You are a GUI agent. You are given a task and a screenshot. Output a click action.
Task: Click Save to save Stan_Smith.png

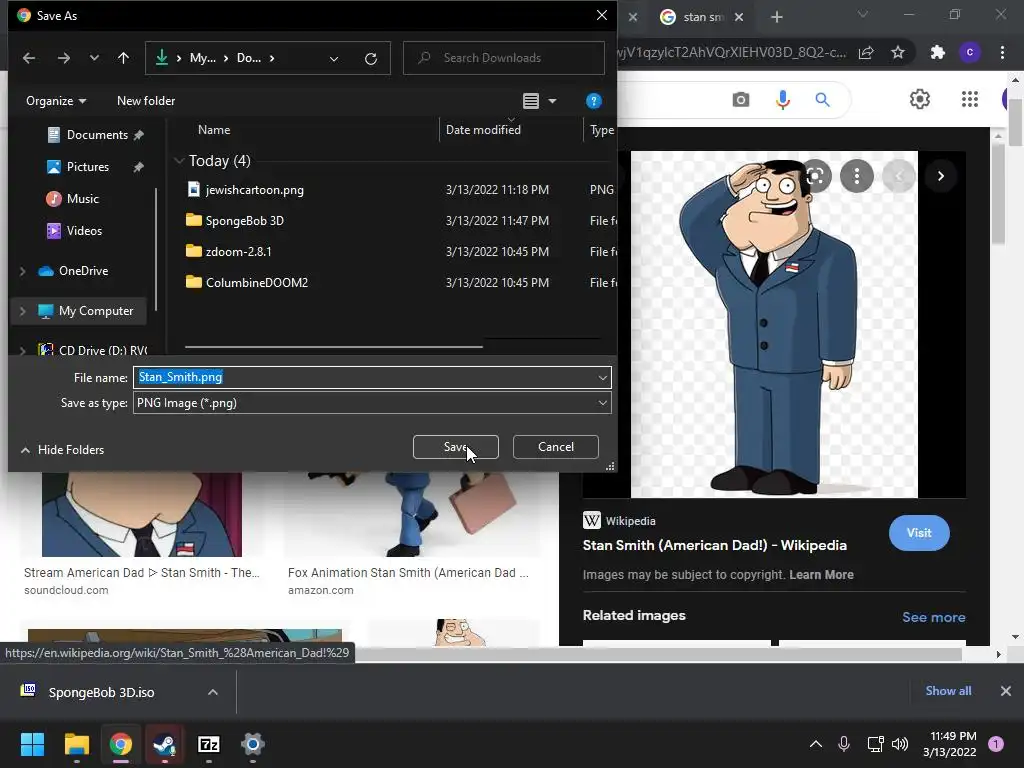click(x=456, y=447)
